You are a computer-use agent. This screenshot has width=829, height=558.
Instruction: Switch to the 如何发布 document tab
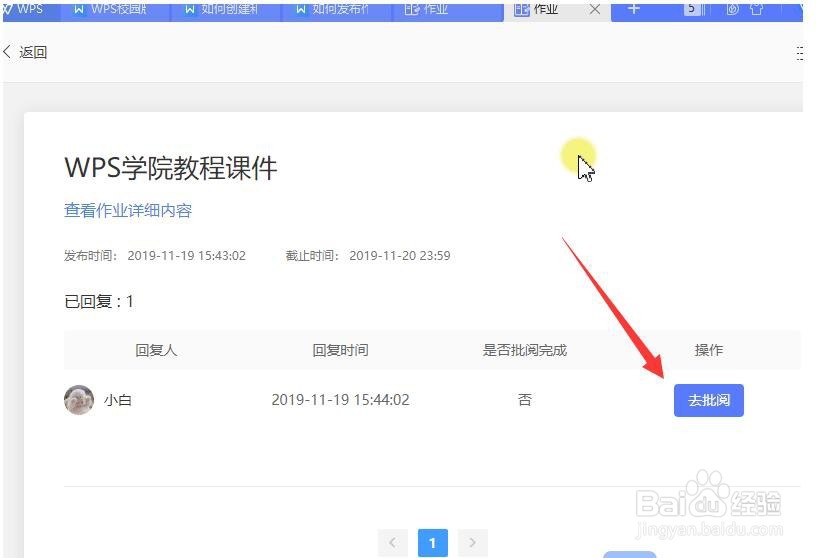tap(336, 10)
